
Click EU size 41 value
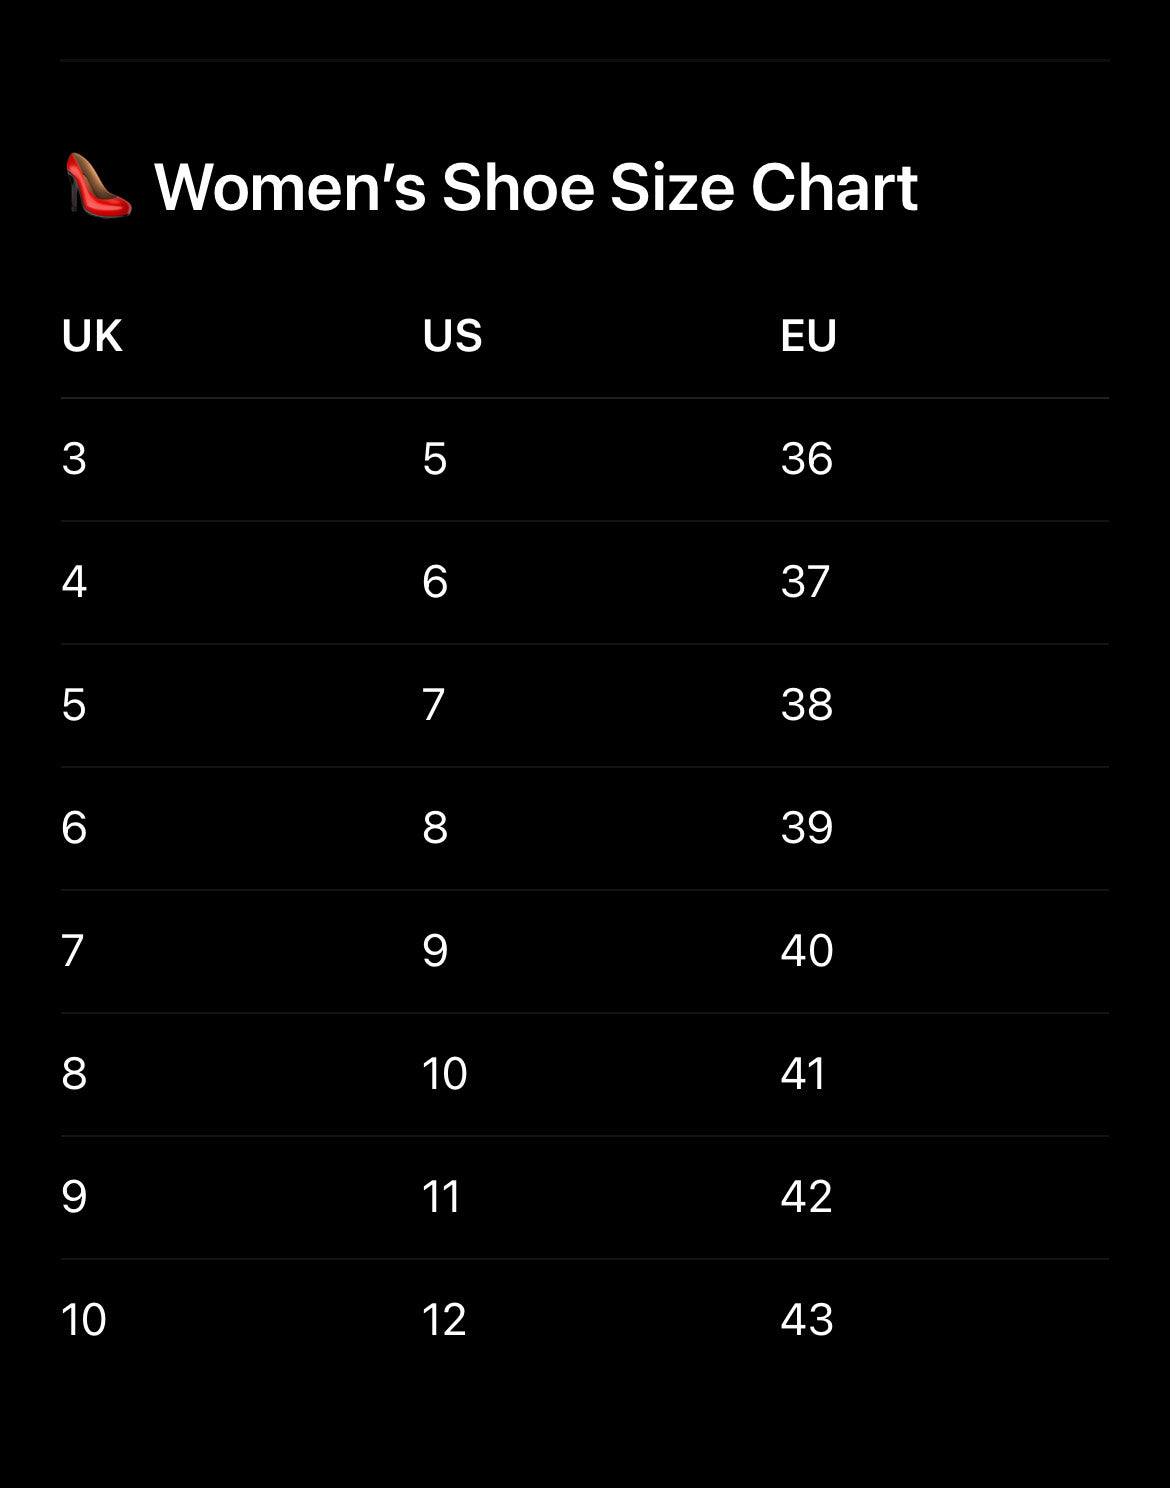coord(803,1074)
